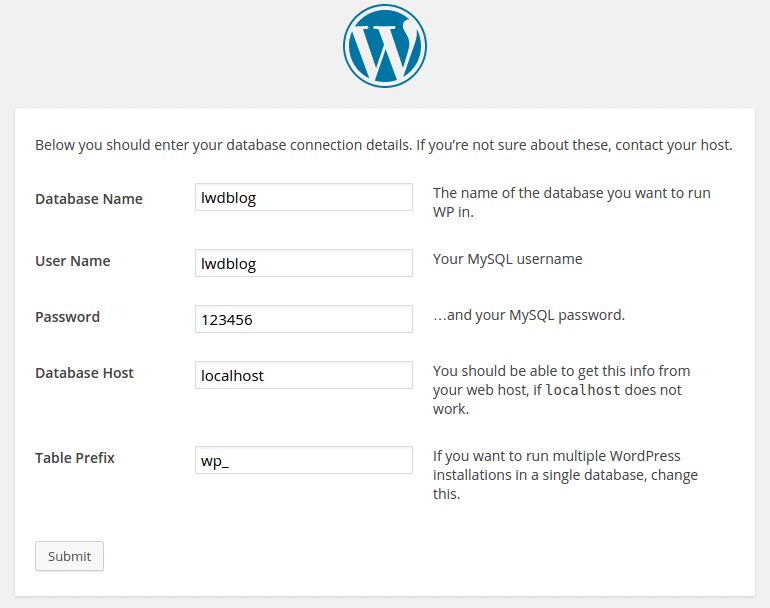The image size is (770, 608).
Task: Click the empty white area right of Submit
Action: (400, 556)
